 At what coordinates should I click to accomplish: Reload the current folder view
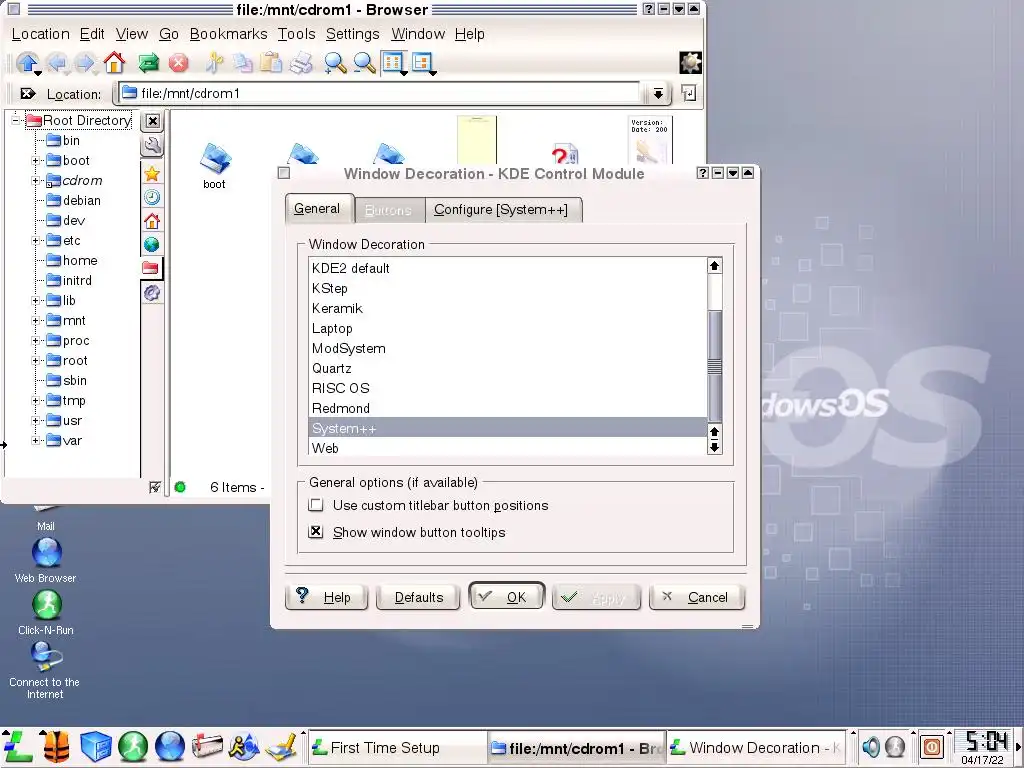click(x=149, y=63)
